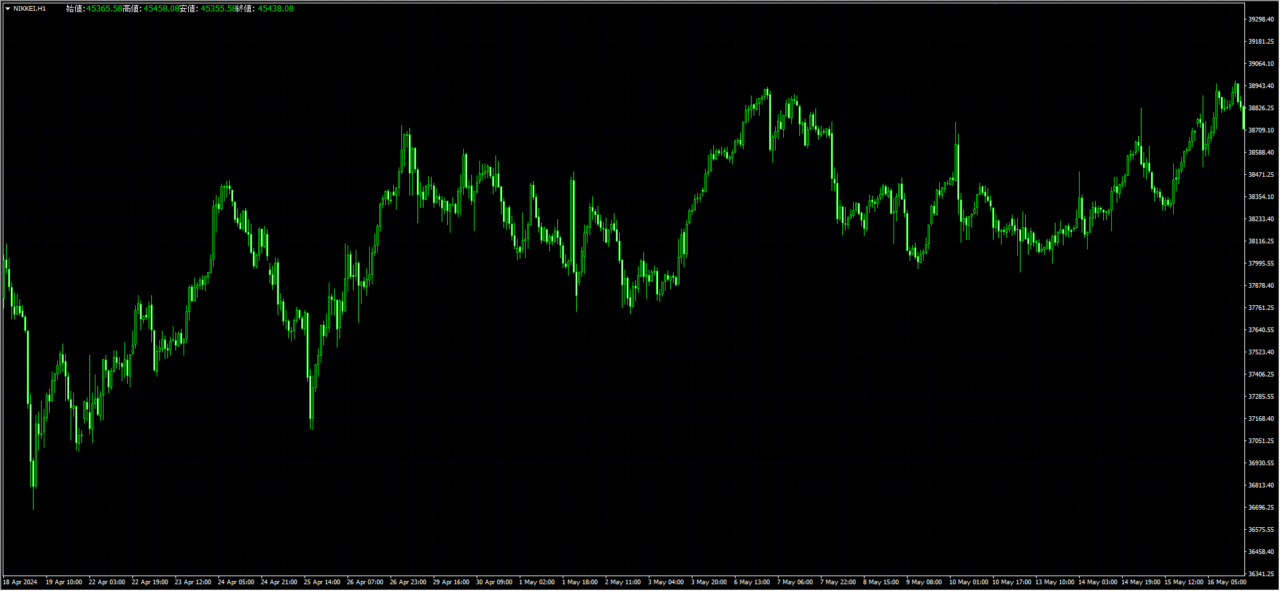Click the 18 Apr 2024 date label
The height and width of the screenshot is (591, 1280).
tap(20, 581)
